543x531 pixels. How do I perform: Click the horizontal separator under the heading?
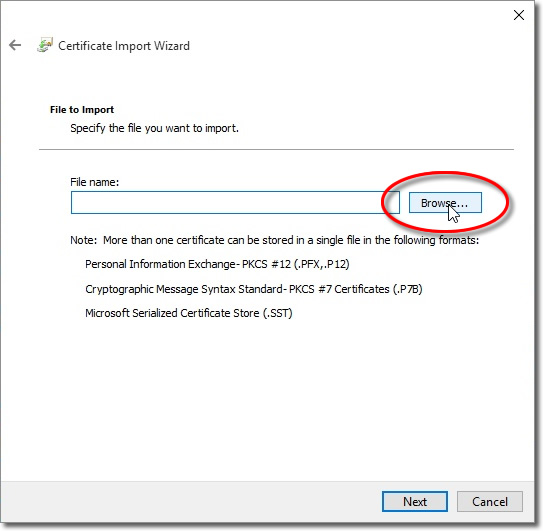(x=276, y=150)
